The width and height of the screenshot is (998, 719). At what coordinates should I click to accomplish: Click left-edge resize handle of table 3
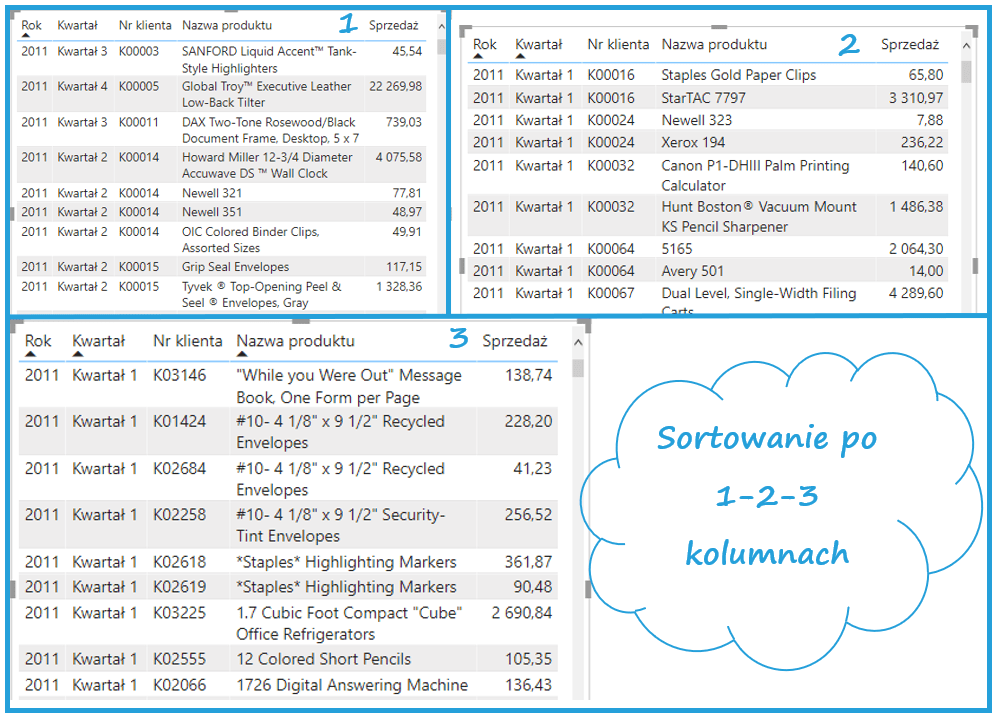pos(12,588)
